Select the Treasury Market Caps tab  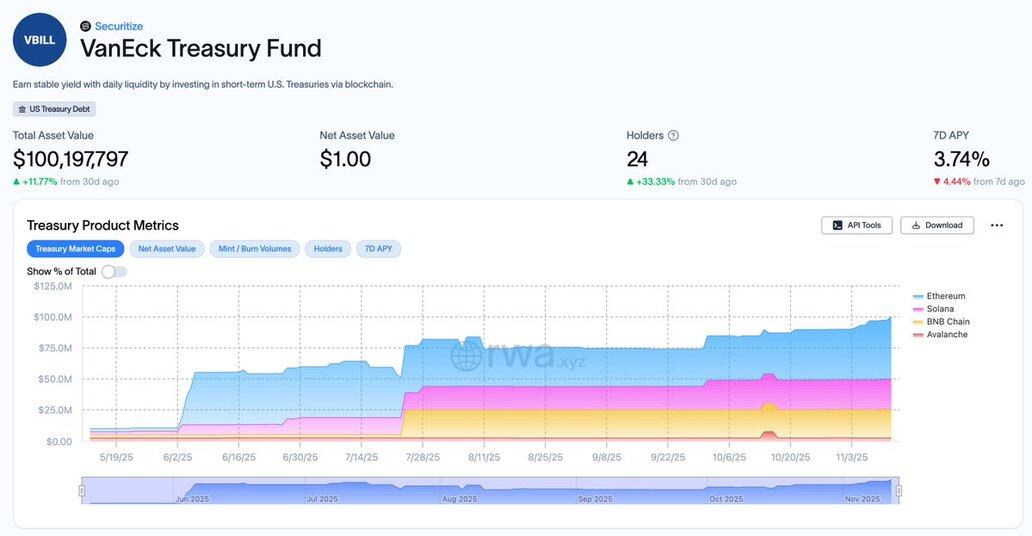click(x=76, y=249)
